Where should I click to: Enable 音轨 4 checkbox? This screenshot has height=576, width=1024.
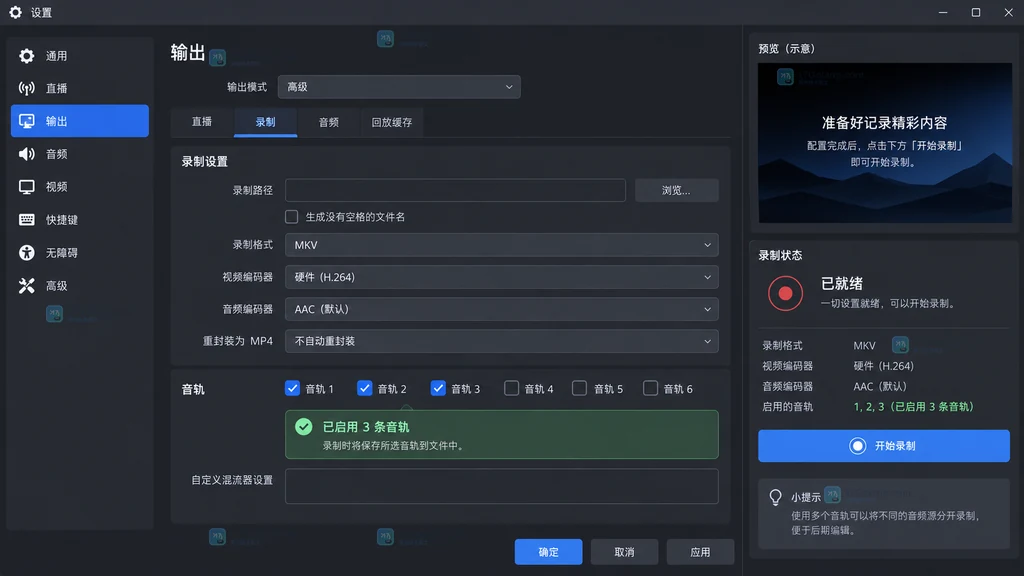[511, 389]
